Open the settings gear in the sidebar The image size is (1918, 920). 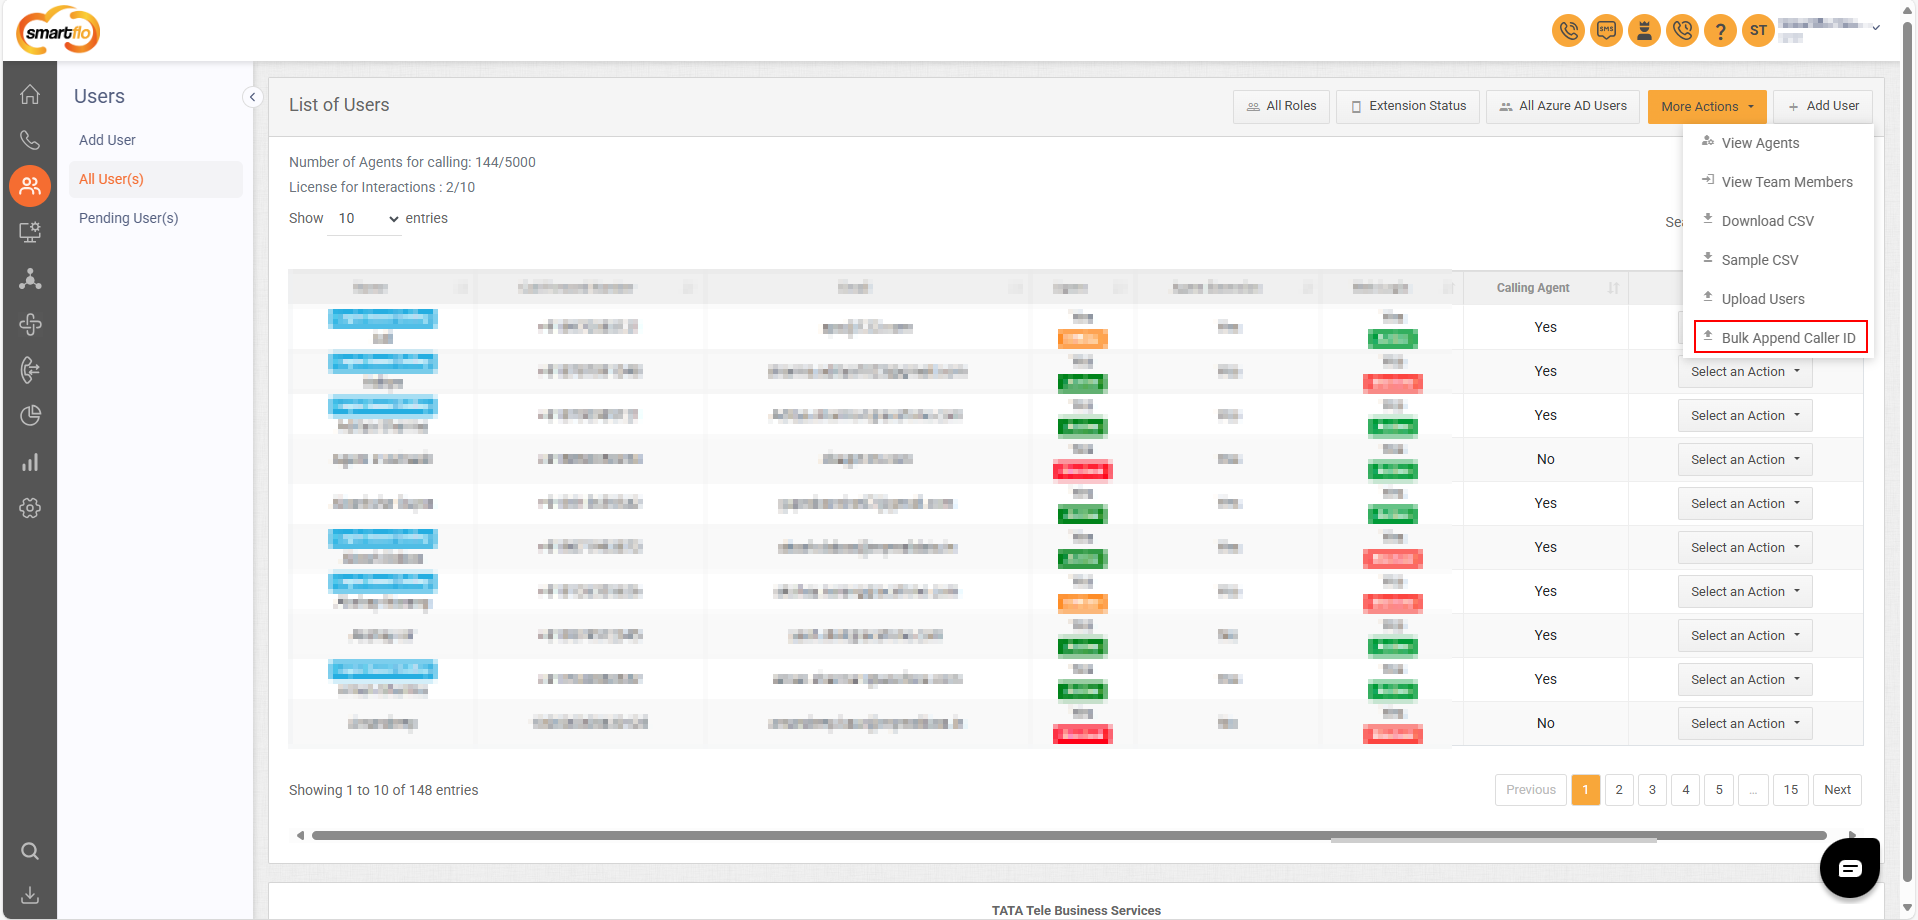[x=30, y=508]
